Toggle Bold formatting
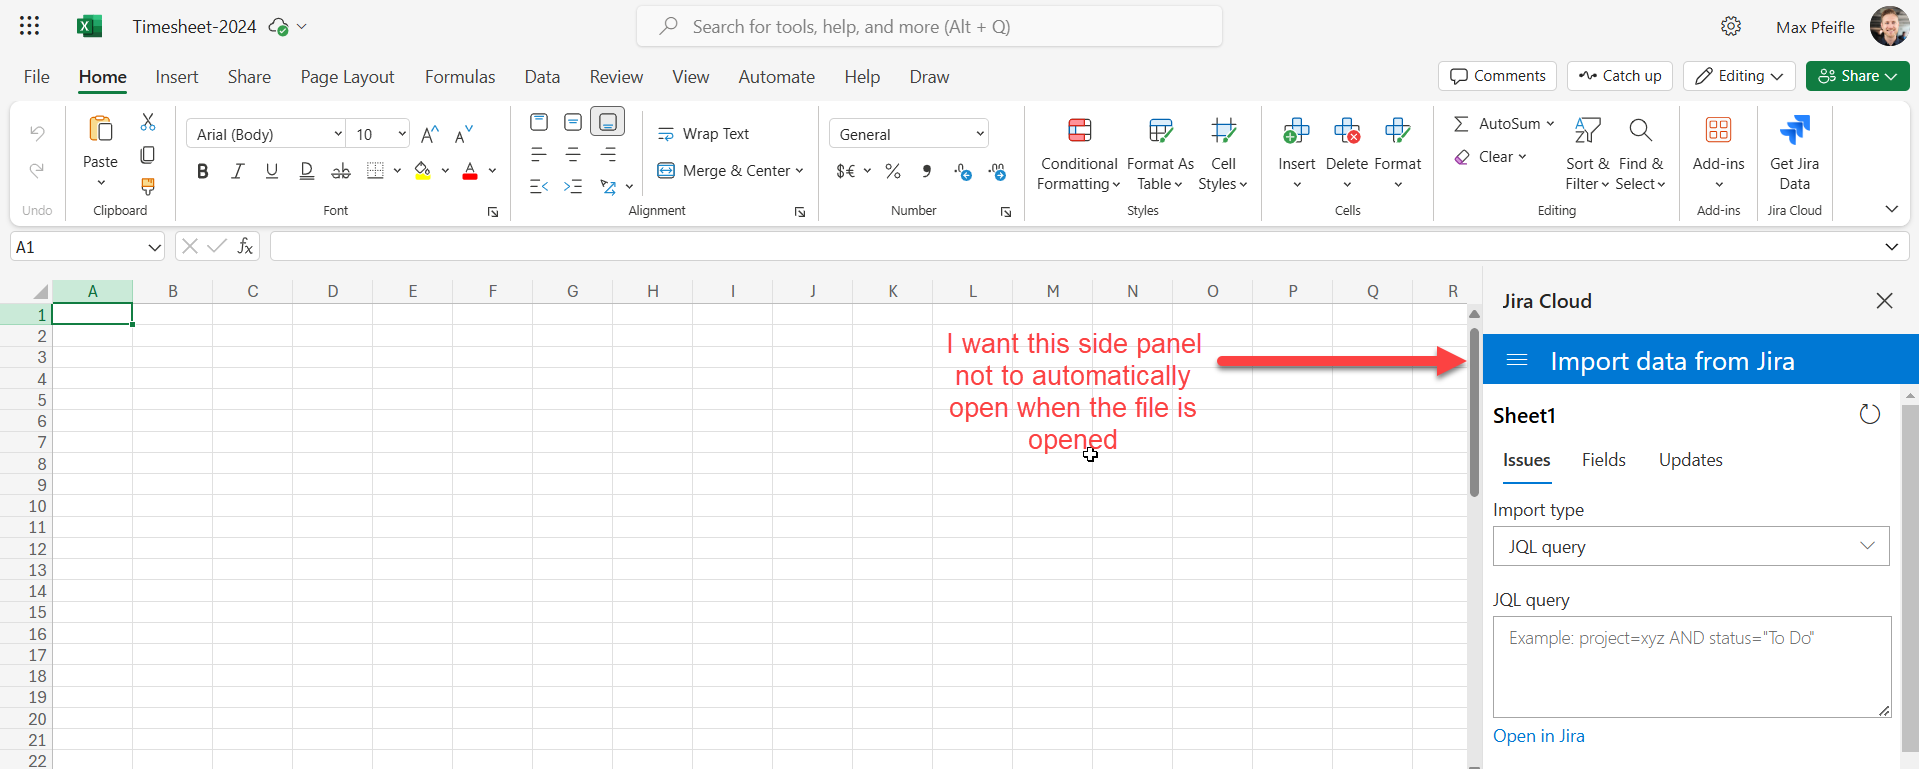 click(203, 171)
